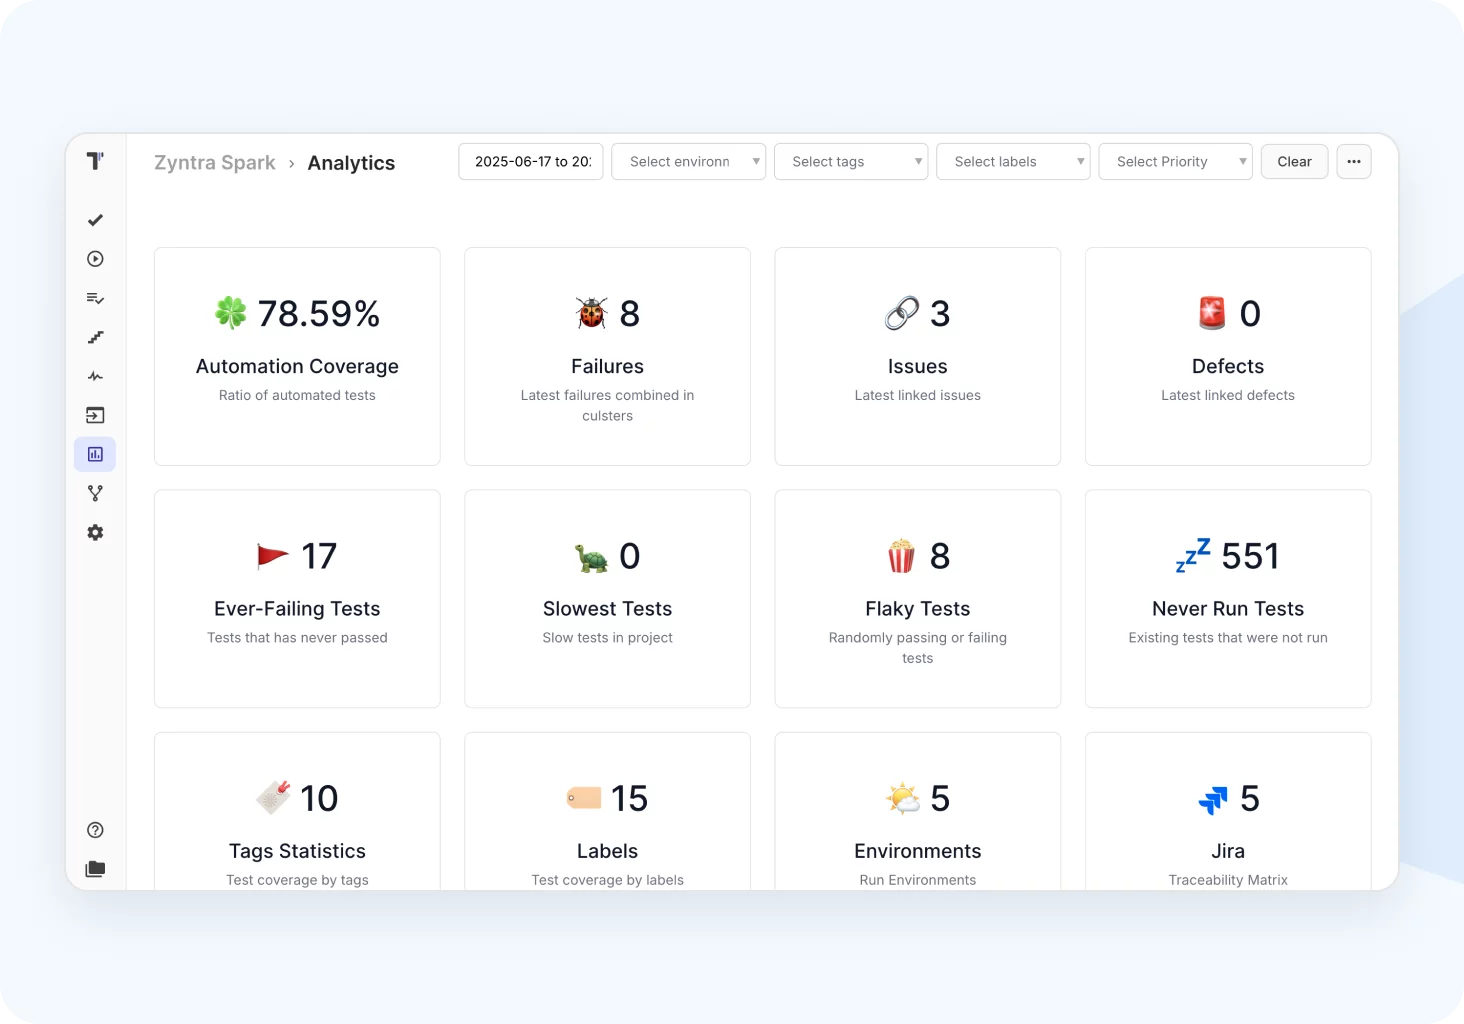Screen dimensions: 1464x1024
Task: Open the settings gear icon in sidebar
Action: (x=95, y=533)
